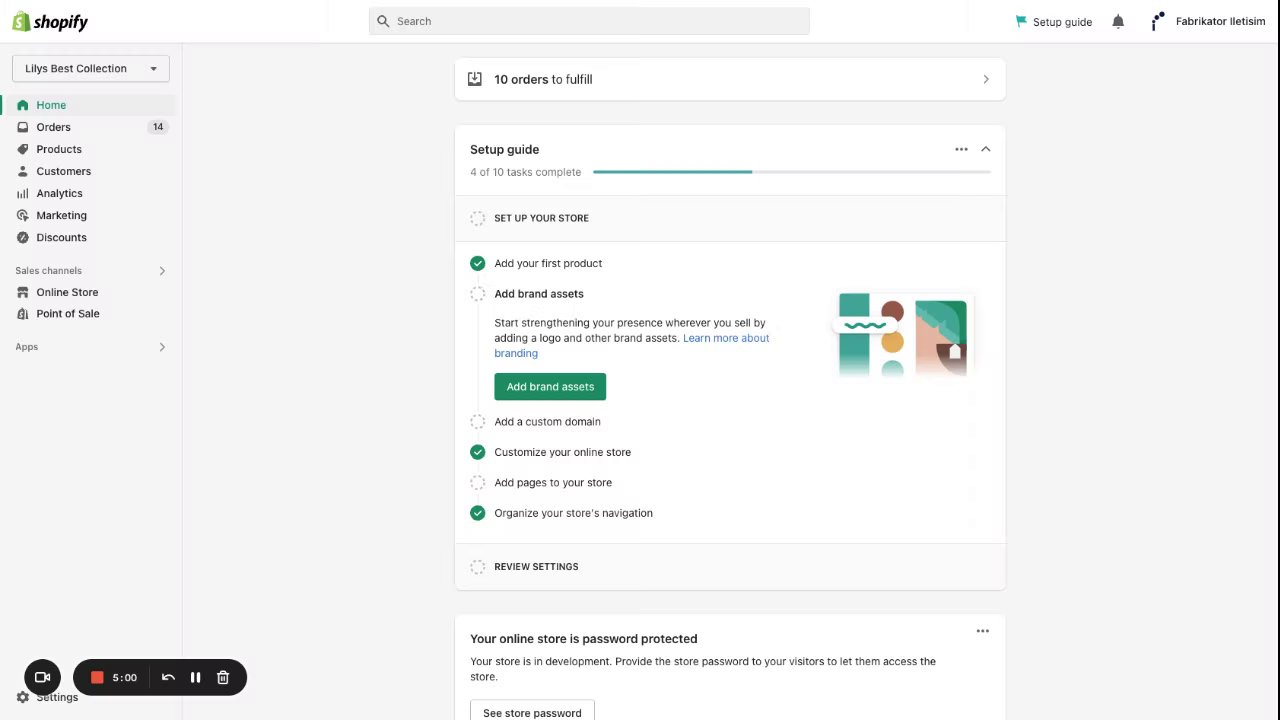The height and width of the screenshot is (720, 1280).
Task: Open the Orders menu item
Action: 54,127
